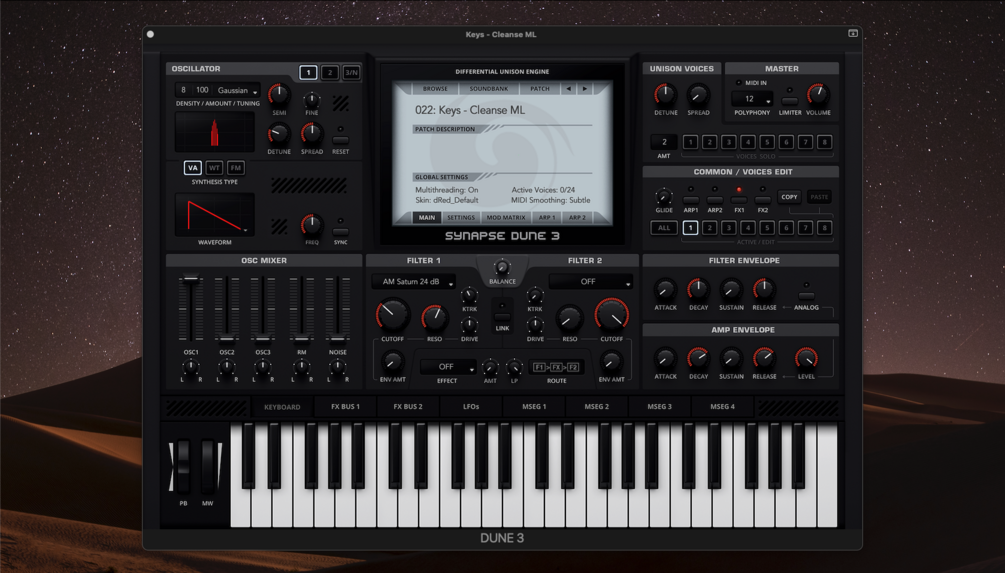1005x573 pixels.
Task: Open Filter 1 type AM Saturn 24 dB dropdown
Action: pyautogui.click(x=414, y=281)
